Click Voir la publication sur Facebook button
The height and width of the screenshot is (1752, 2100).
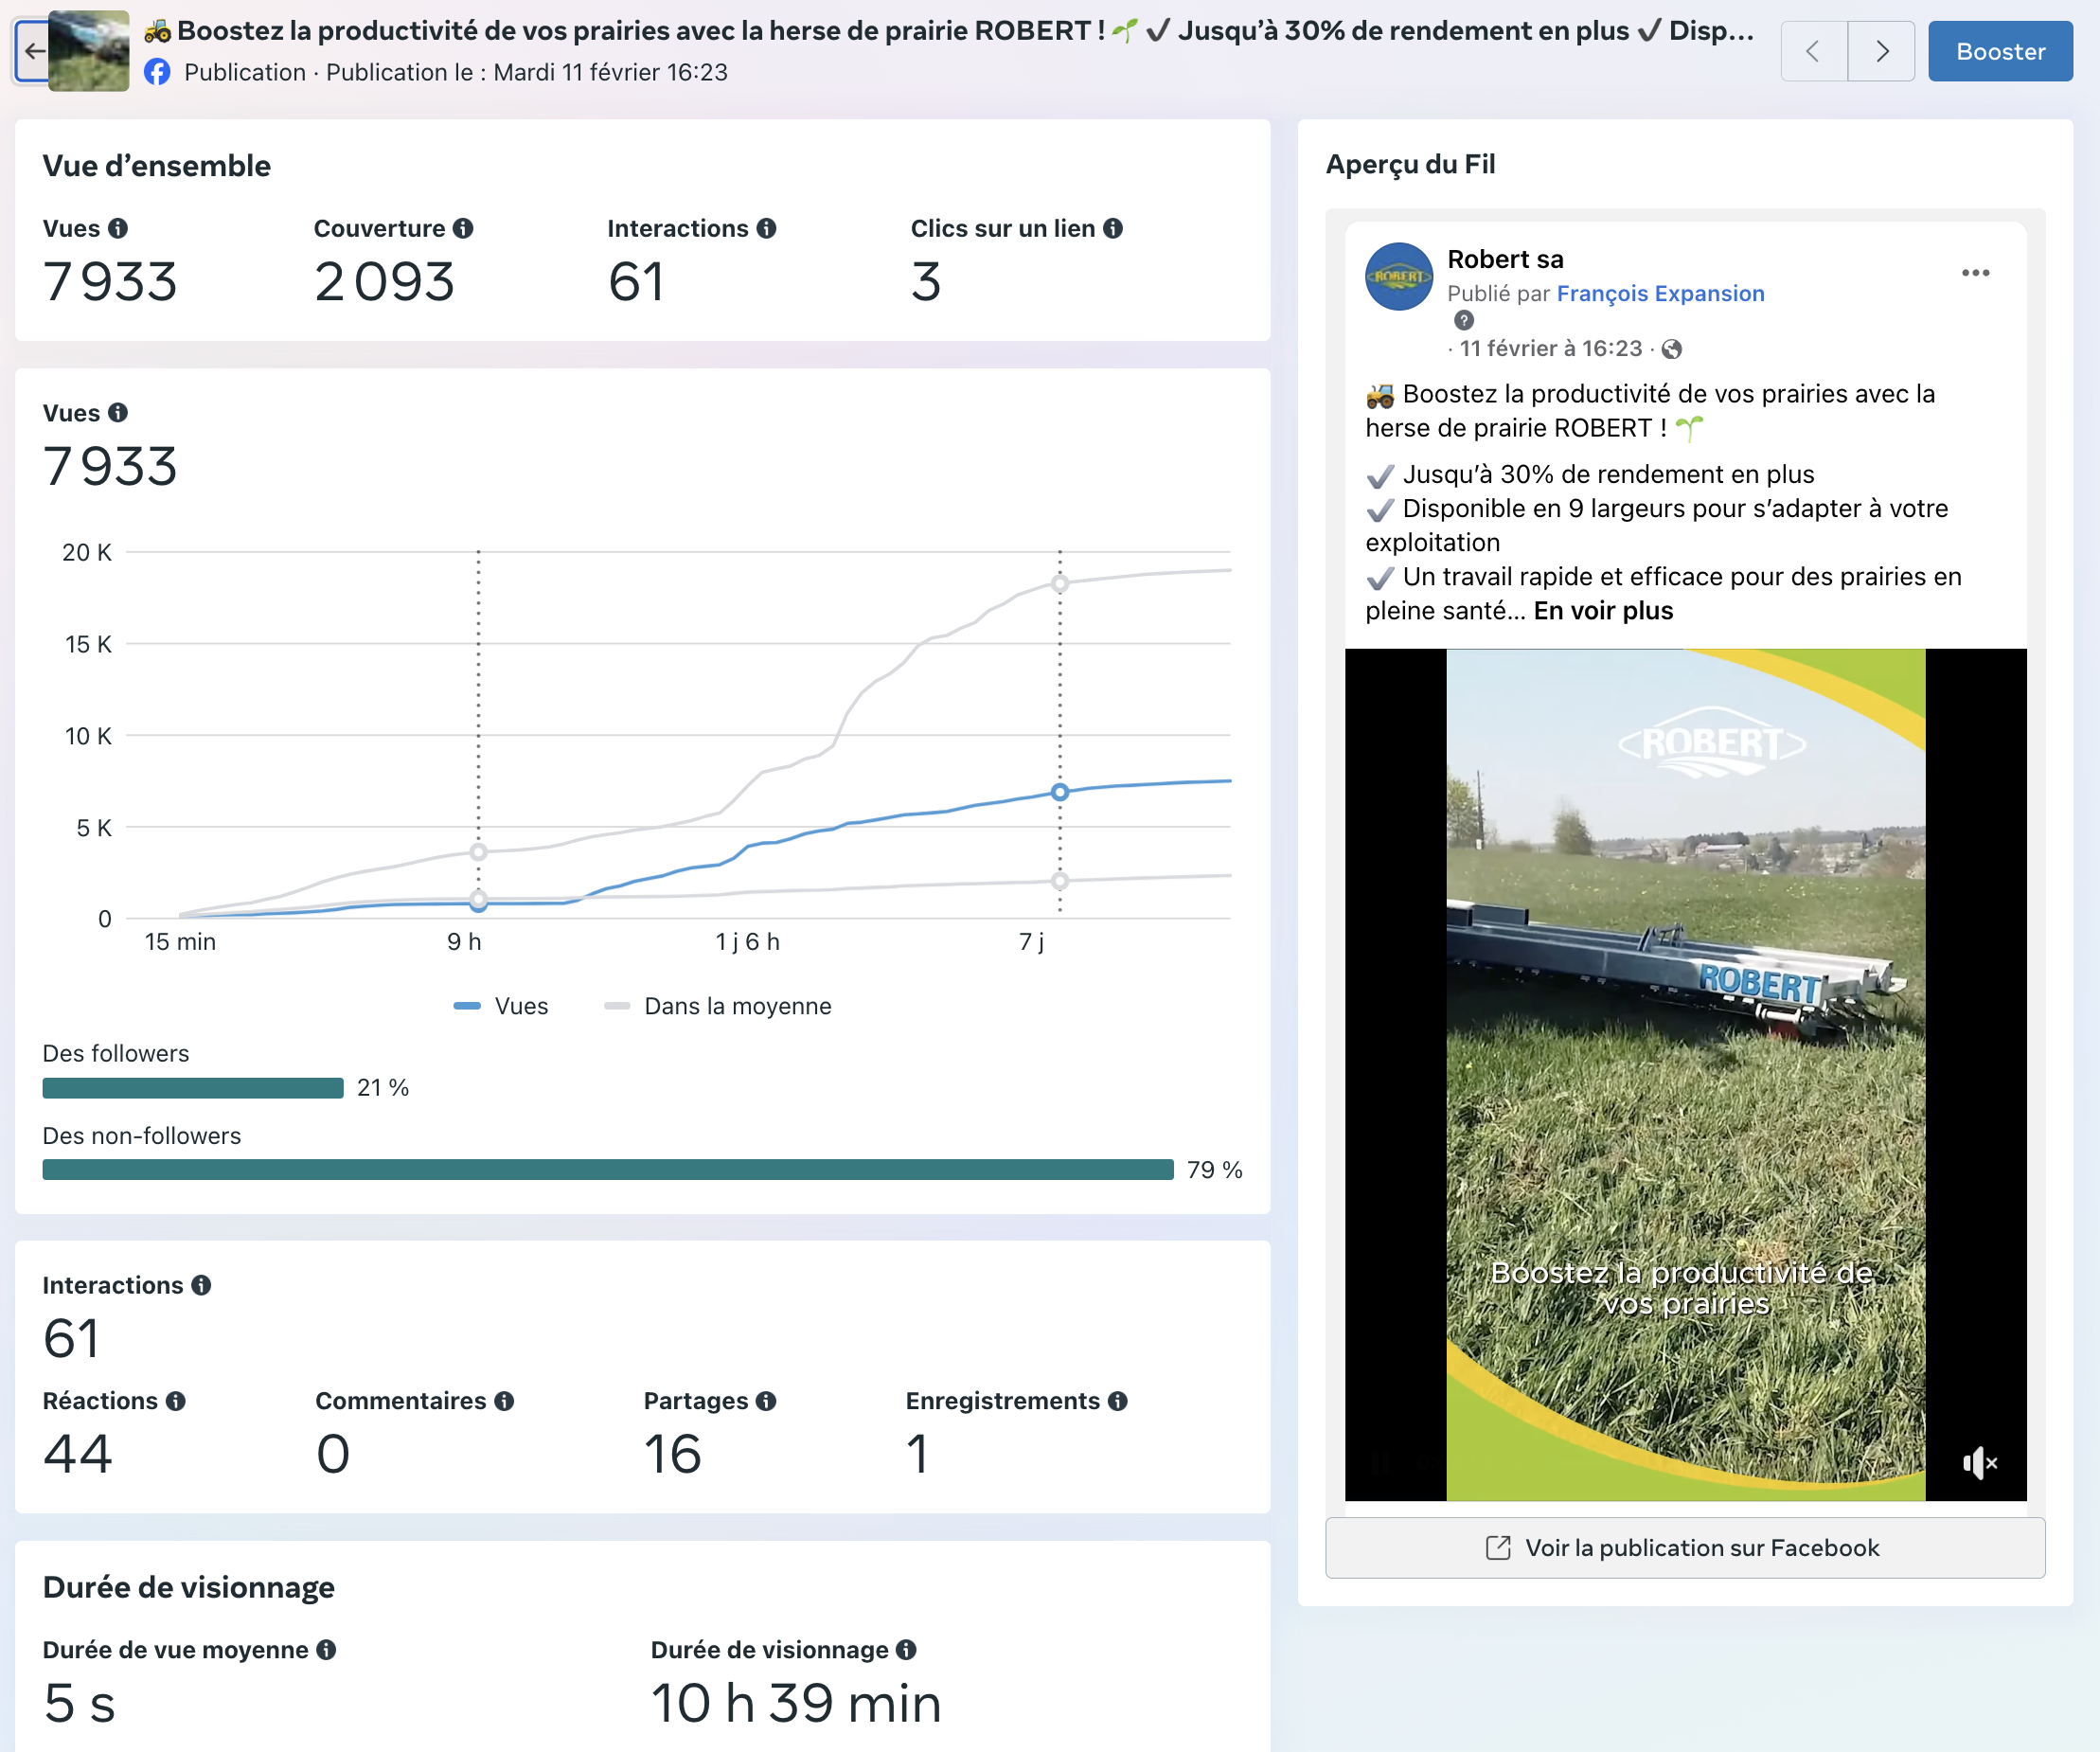point(1685,1548)
